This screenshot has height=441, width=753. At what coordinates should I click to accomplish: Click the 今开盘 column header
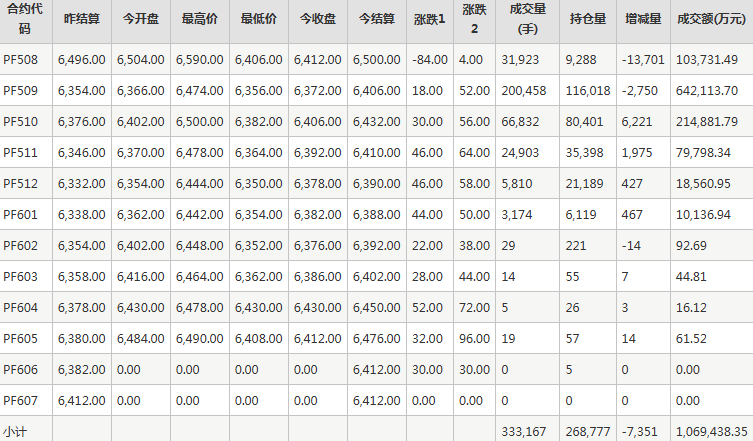click(141, 19)
